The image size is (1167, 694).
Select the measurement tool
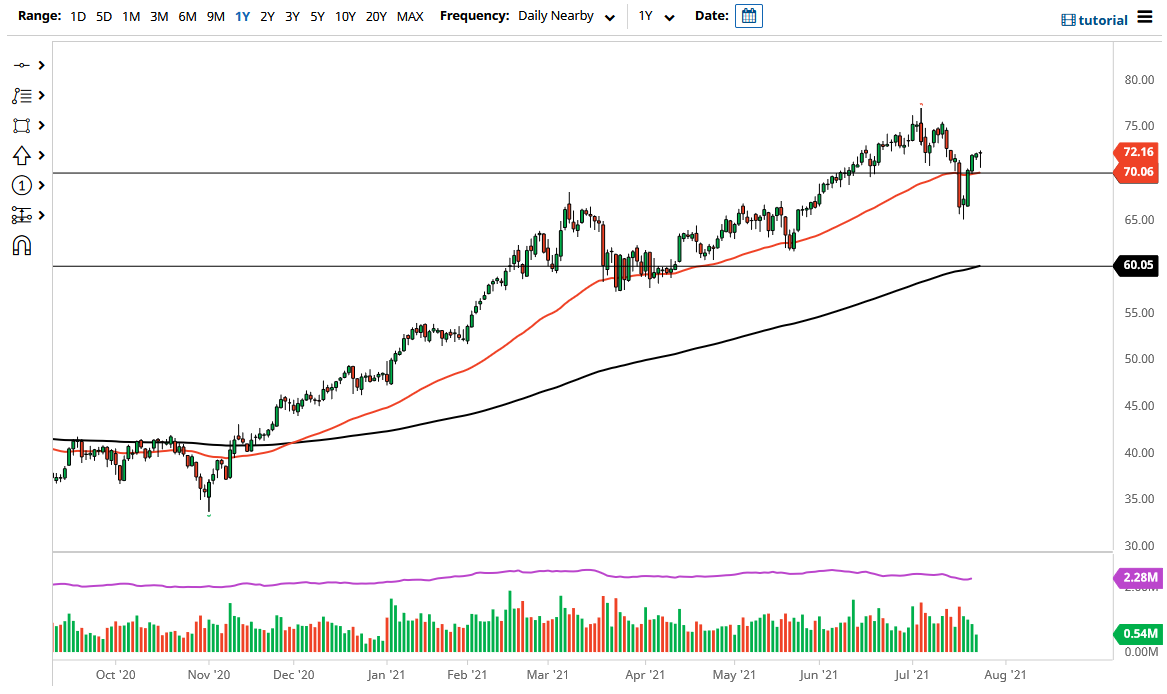21,215
